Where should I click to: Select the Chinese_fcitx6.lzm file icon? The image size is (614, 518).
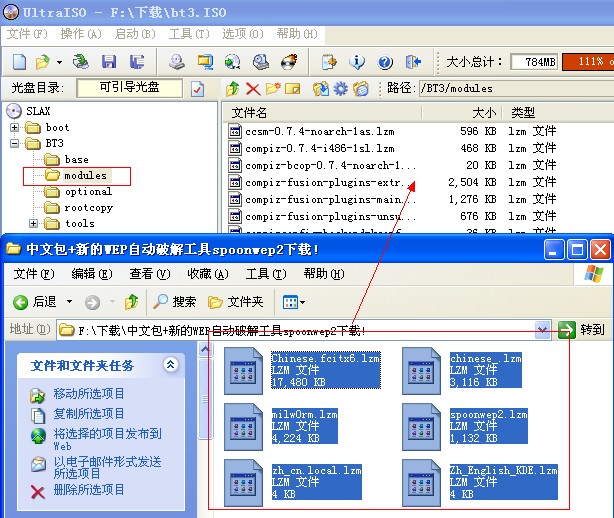pos(244,371)
